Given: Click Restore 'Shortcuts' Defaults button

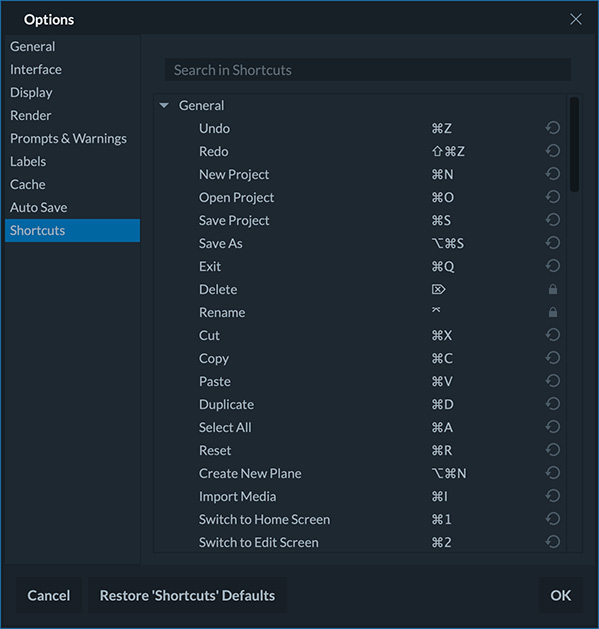Looking at the screenshot, I should (x=187, y=595).
